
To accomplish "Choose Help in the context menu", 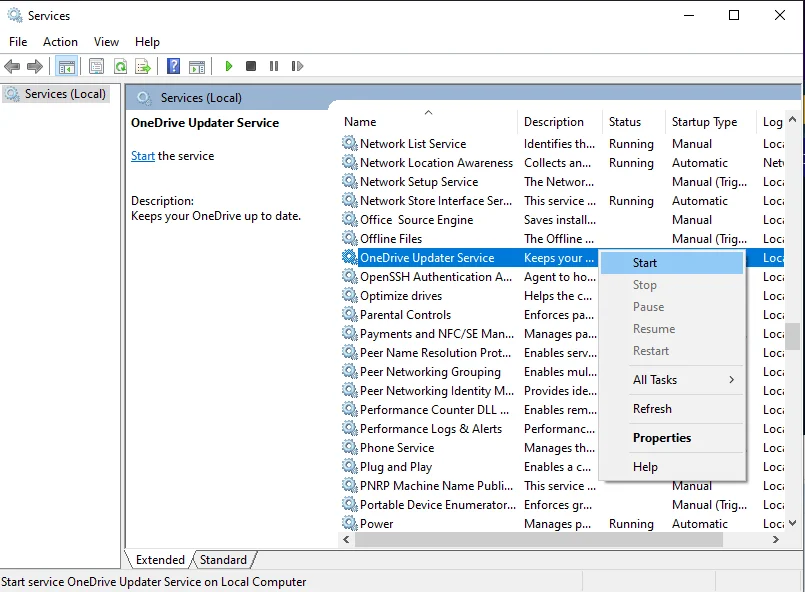I will pyautogui.click(x=672, y=467).
